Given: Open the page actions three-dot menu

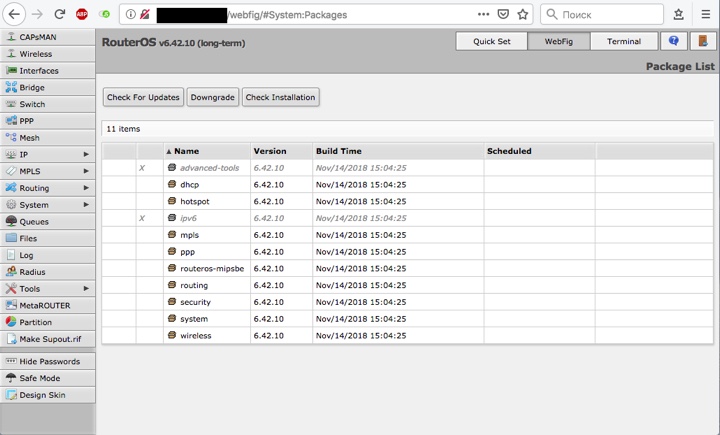Looking at the screenshot, I should pyautogui.click(x=484, y=15).
